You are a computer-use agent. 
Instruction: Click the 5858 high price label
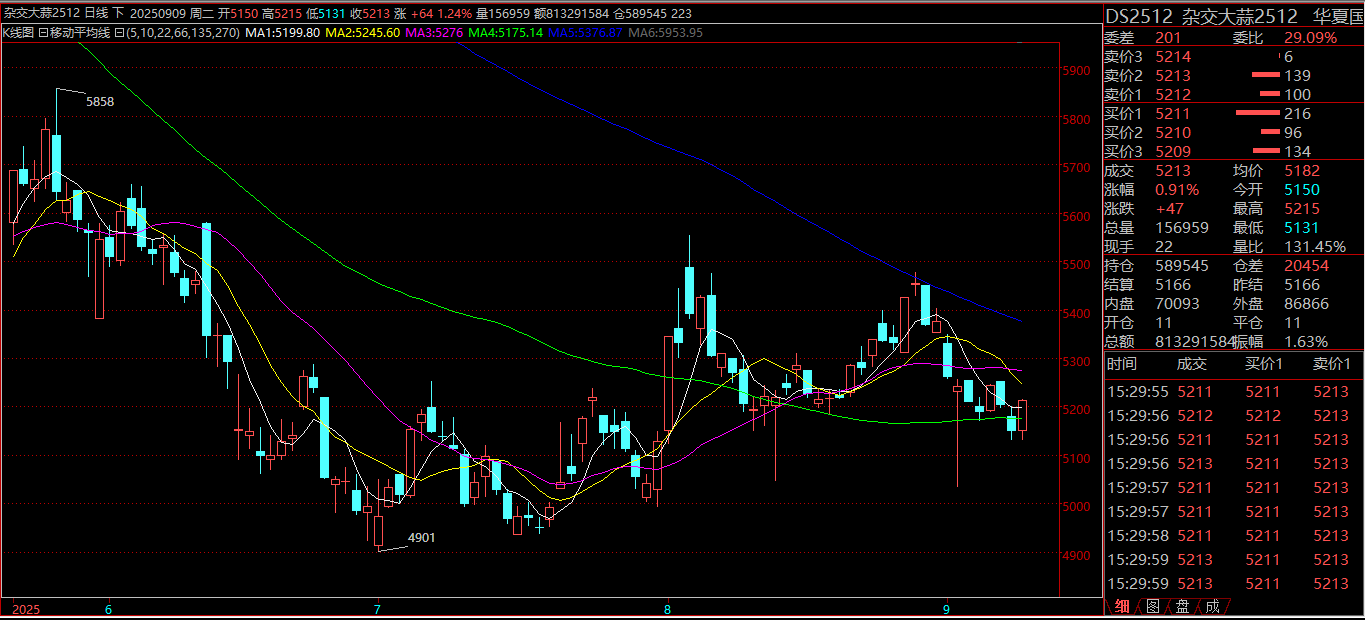pos(100,102)
